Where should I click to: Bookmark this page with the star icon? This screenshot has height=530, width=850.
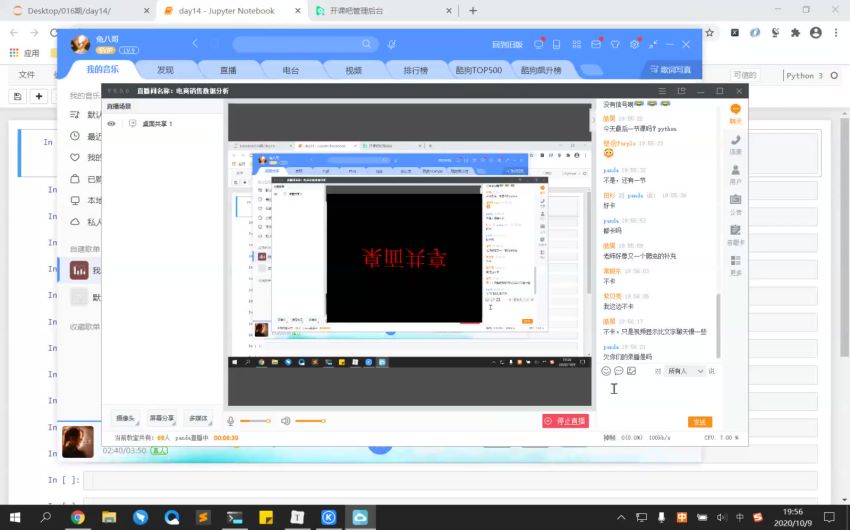[x=709, y=33]
